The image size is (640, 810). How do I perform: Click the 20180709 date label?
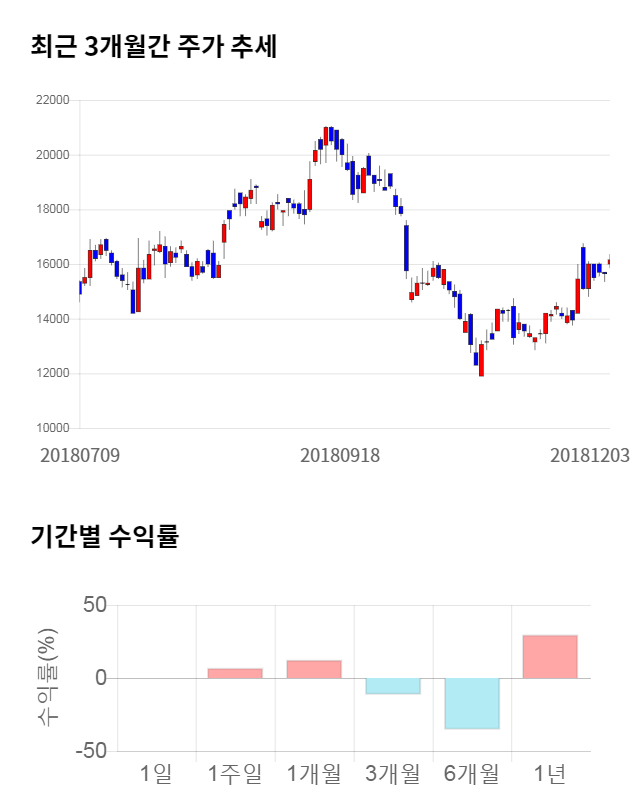[80, 455]
